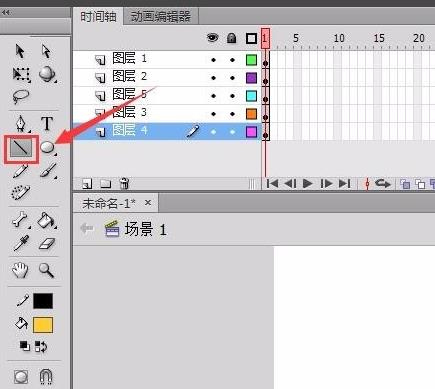The height and width of the screenshot is (389, 435).
Task: Toggle Object Drawing mode icon
Action: point(21,377)
